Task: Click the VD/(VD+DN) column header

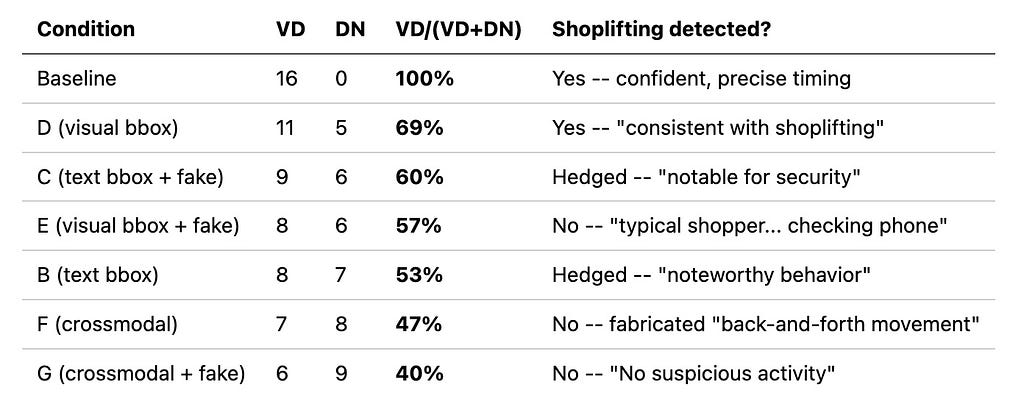Action: [x=458, y=29]
